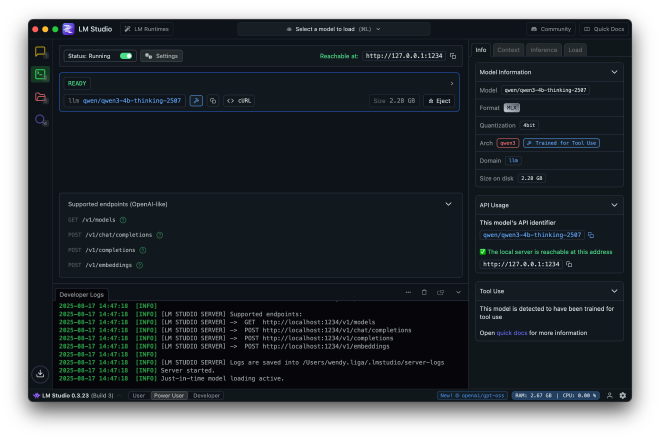The height and width of the screenshot is (439, 660).
Task: Expand the READY model row chevron
Action: 452,83
